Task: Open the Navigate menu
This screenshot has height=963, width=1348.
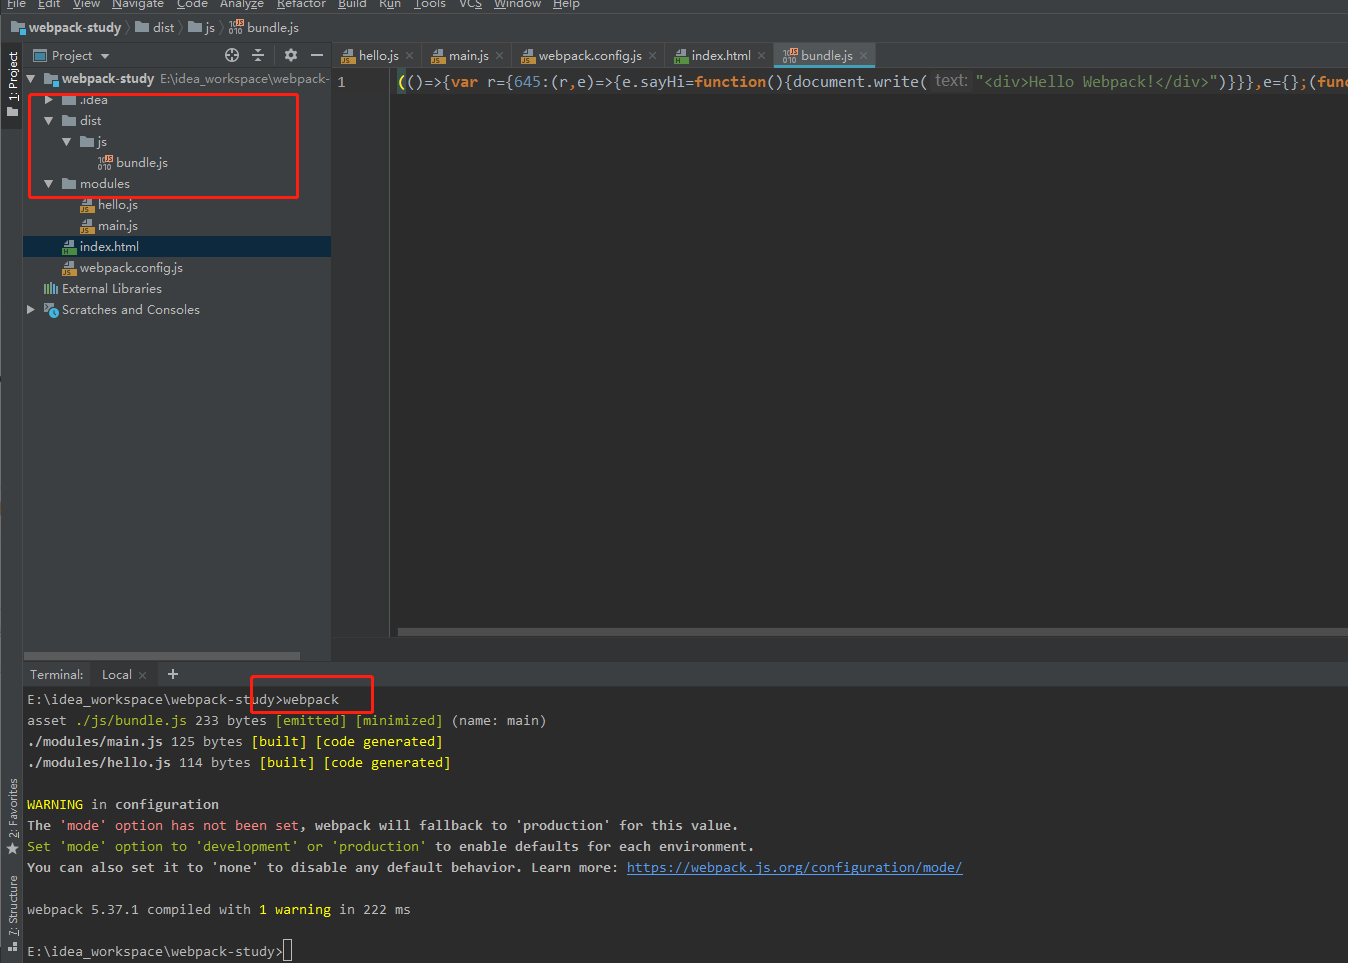Action: [138, 4]
